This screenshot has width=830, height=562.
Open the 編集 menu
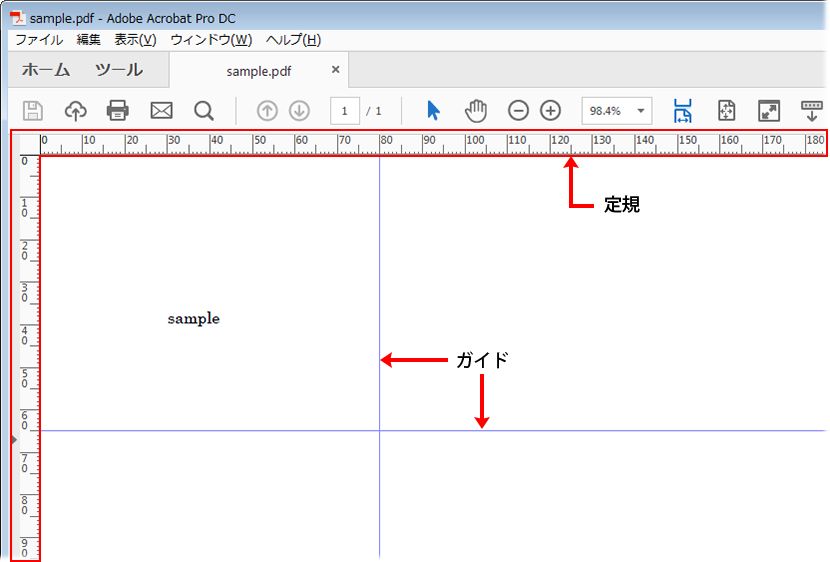pos(88,40)
